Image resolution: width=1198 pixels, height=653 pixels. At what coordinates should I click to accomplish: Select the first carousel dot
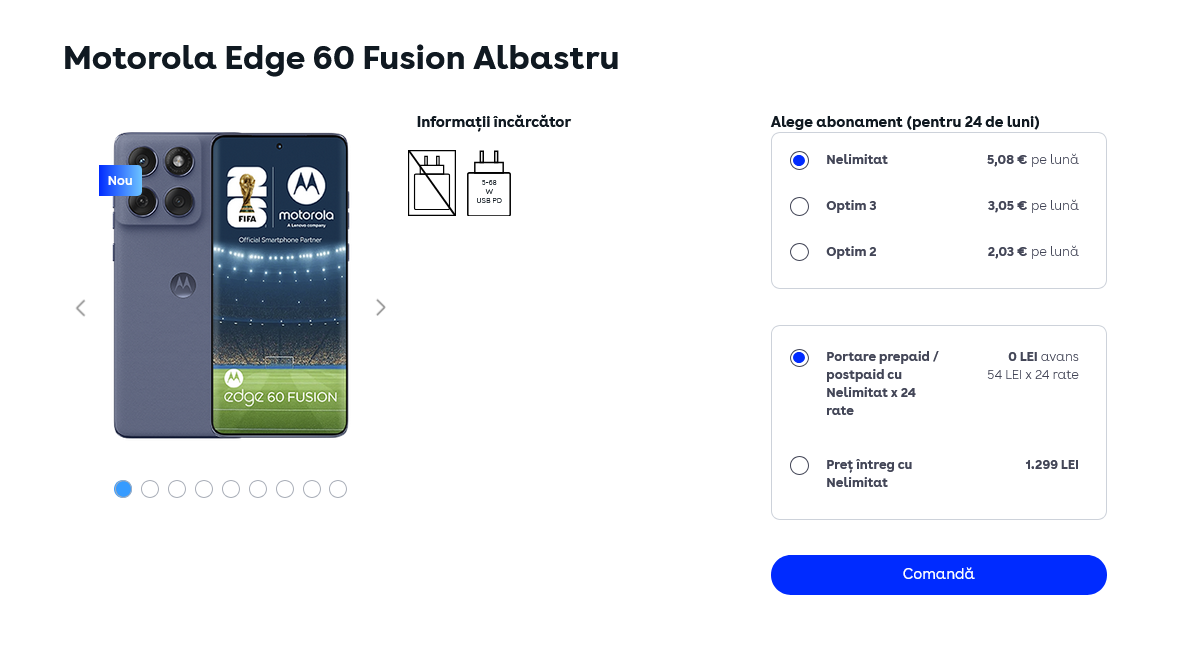[x=123, y=489]
